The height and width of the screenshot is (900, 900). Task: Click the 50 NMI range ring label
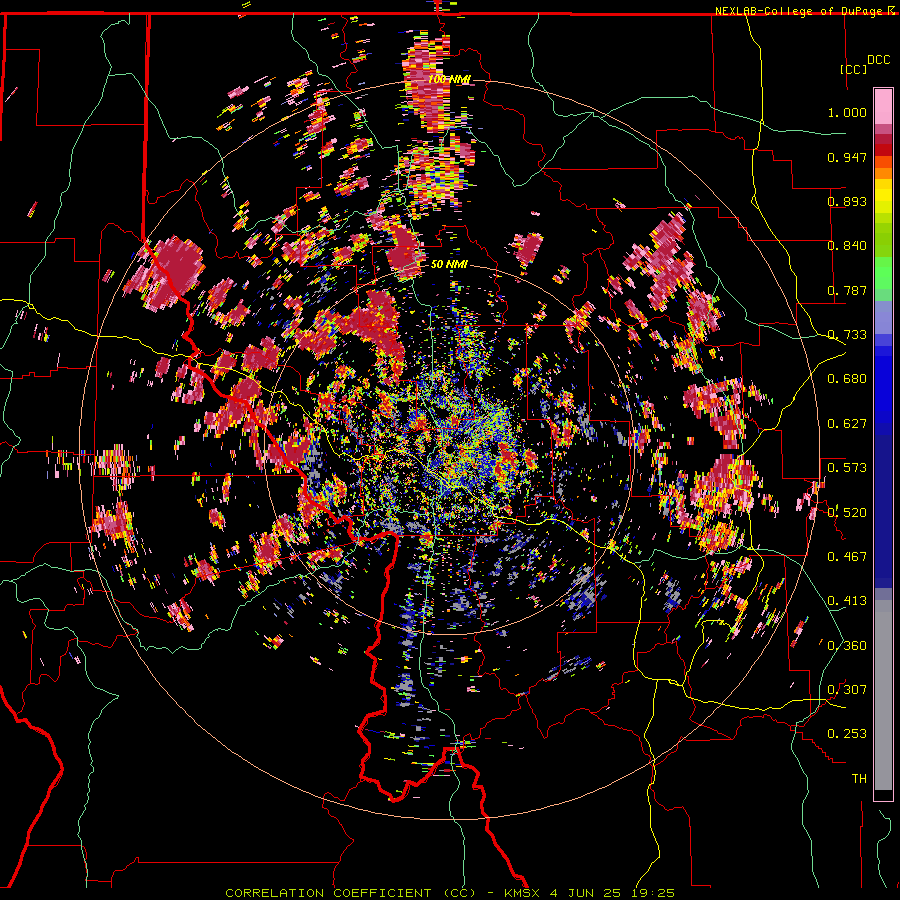coord(449,264)
